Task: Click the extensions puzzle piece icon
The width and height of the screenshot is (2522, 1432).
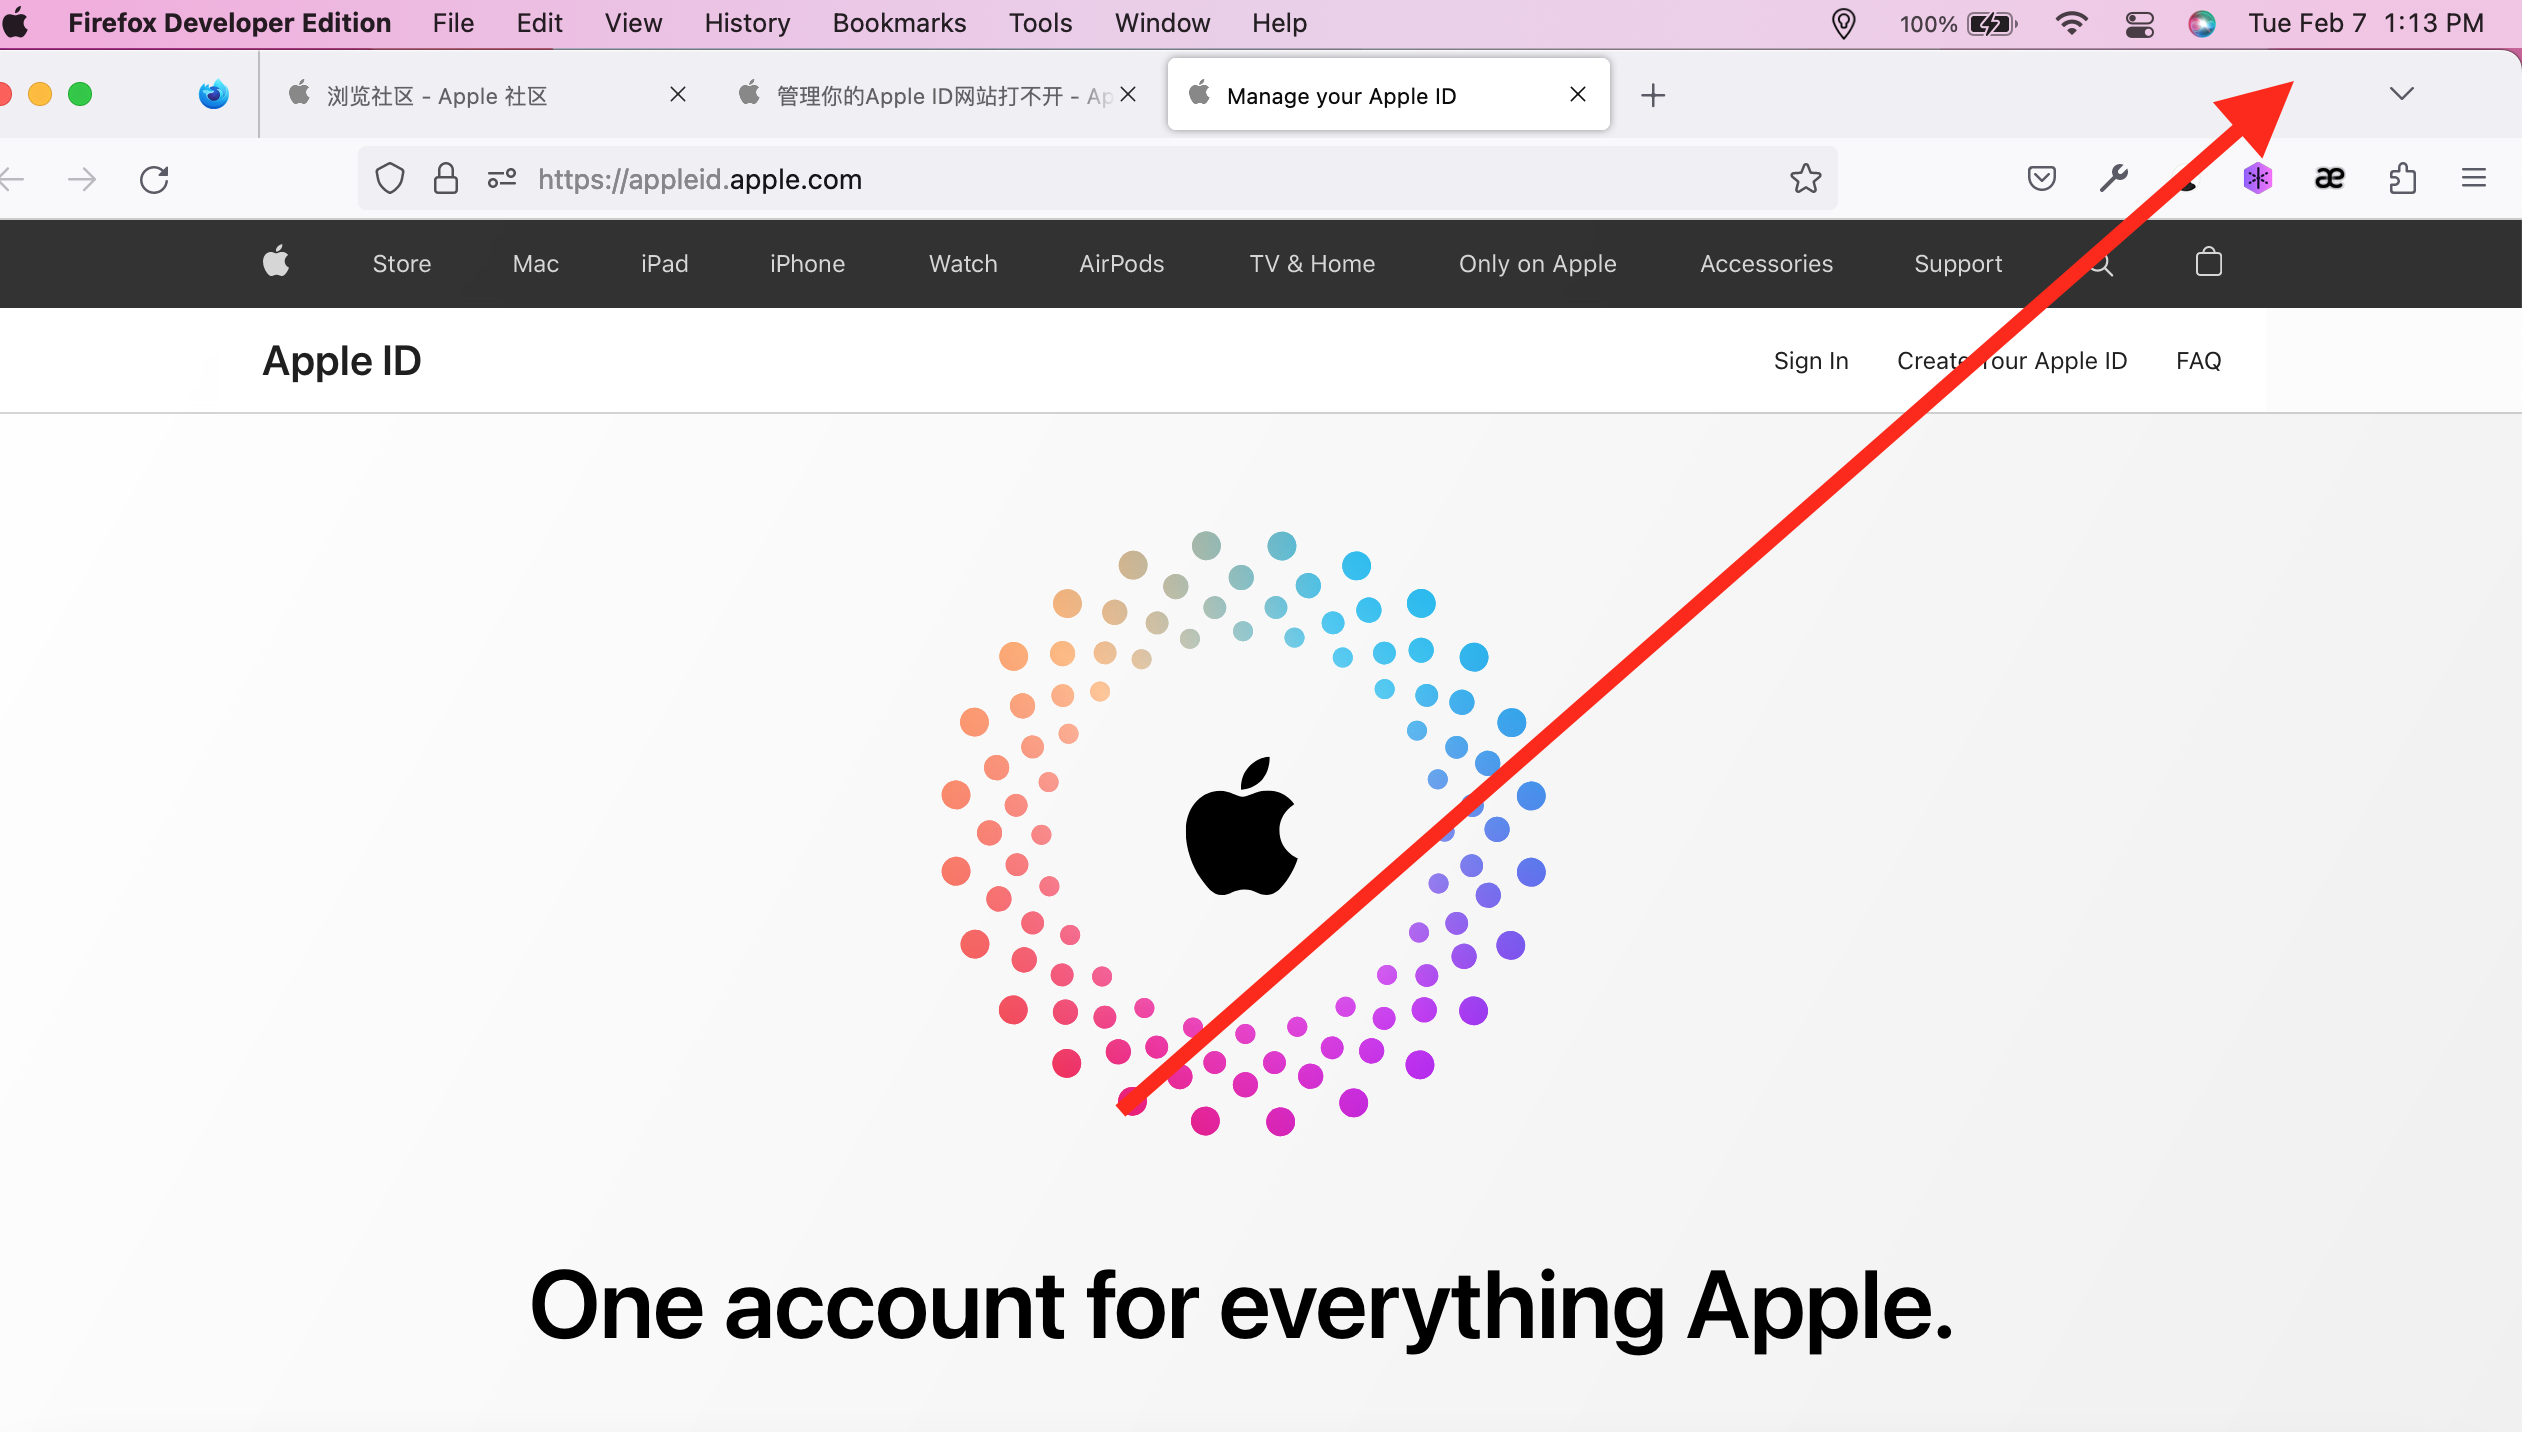Action: tap(2404, 178)
